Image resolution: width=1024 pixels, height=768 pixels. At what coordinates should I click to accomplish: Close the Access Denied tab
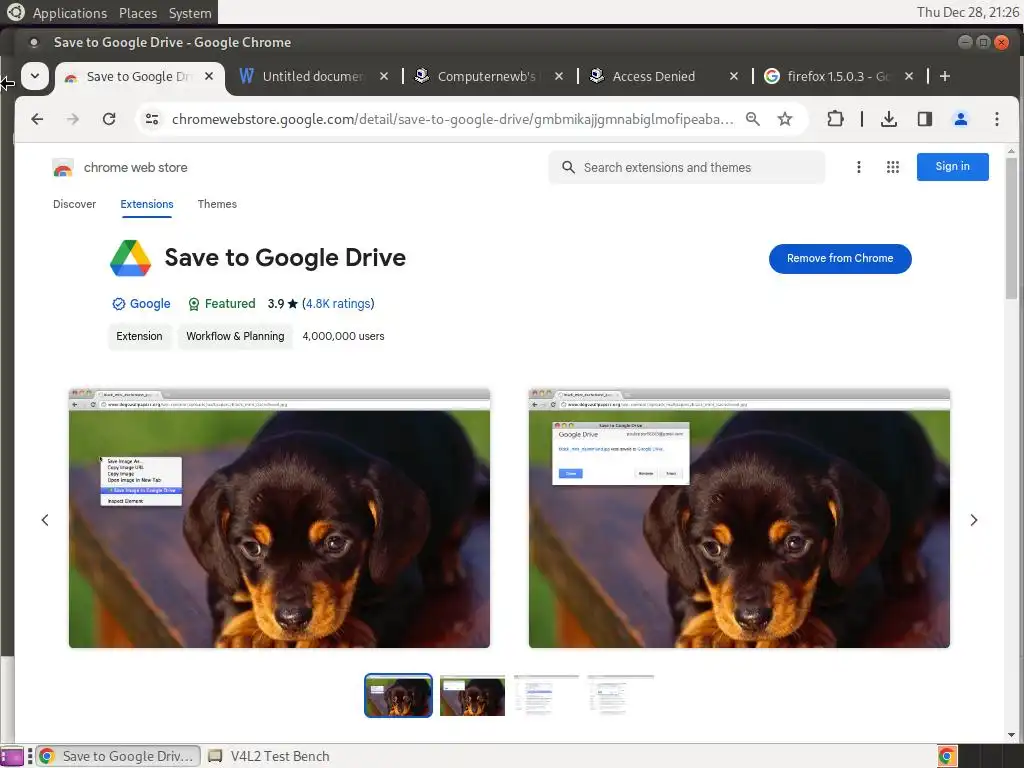click(x=734, y=76)
